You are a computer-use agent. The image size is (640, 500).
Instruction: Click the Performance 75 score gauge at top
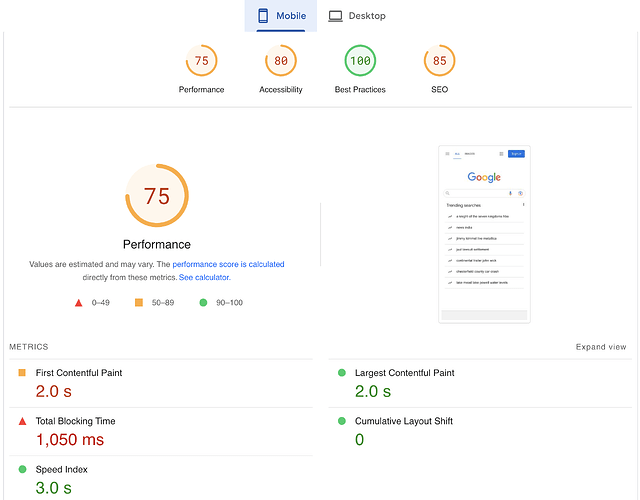tap(201, 61)
